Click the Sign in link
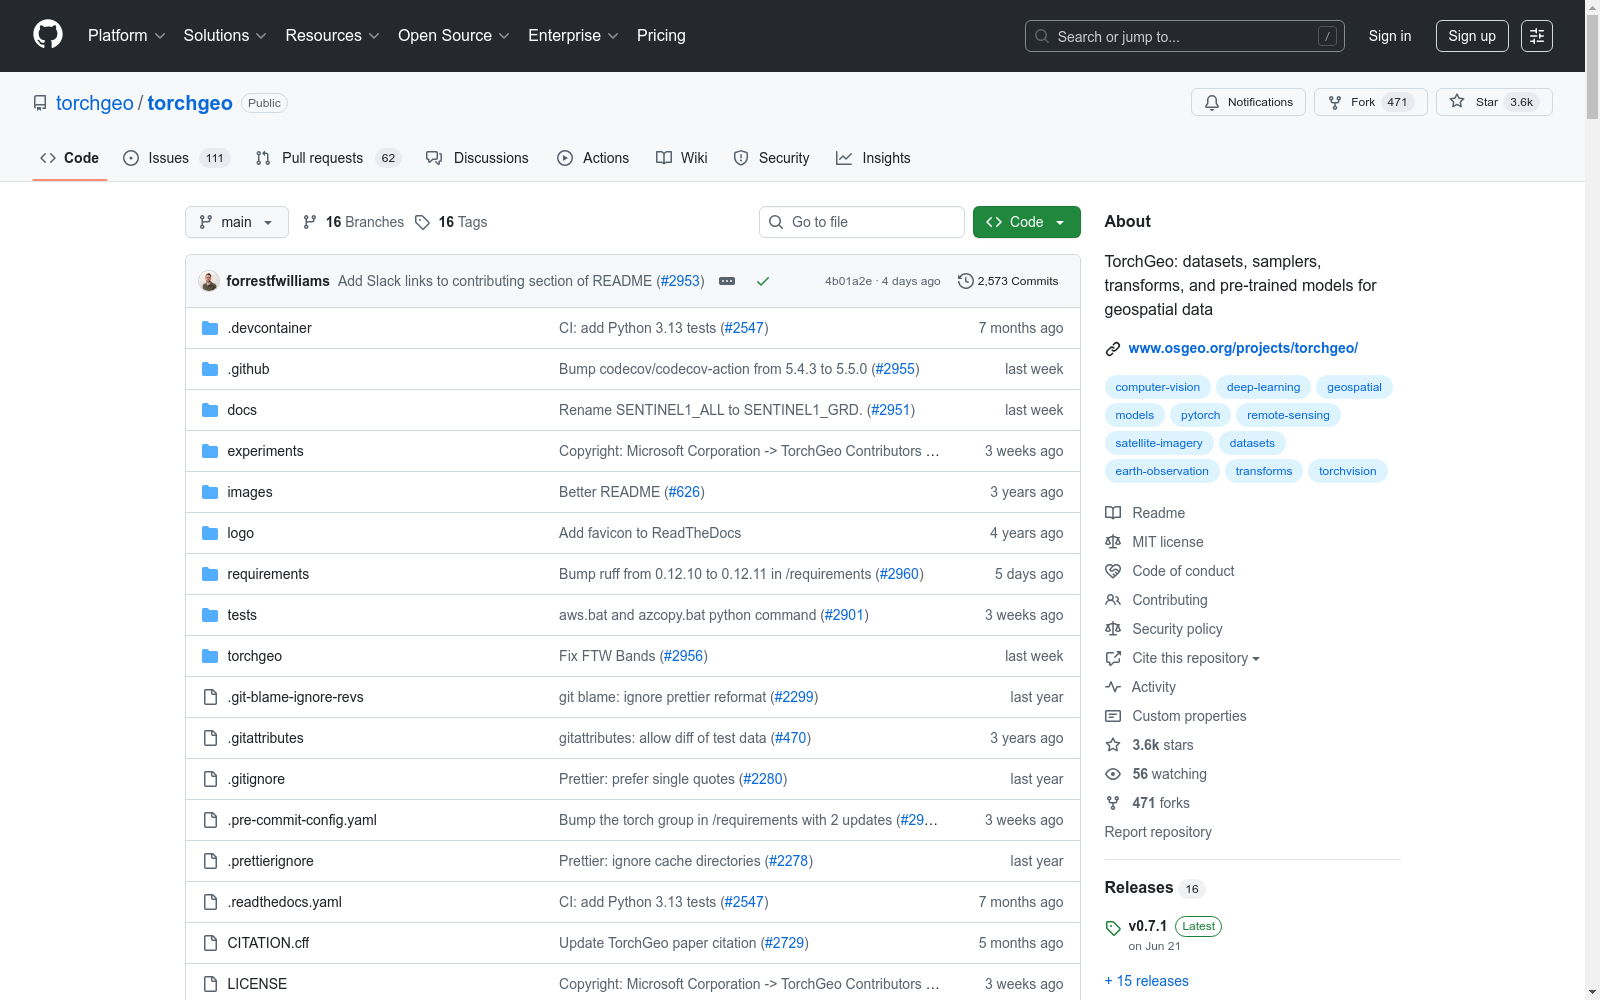1600x1000 pixels. 1390,36
